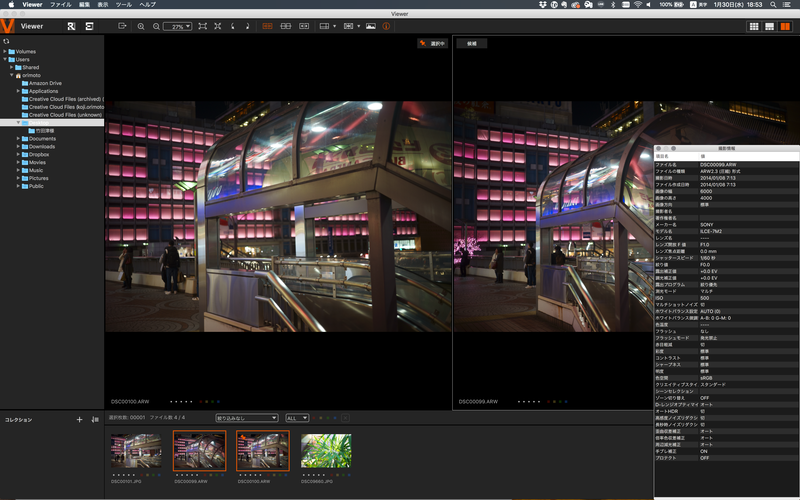Select the third comparison layout icon
Screen dimensions: 800x500
(x=304, y=26)
